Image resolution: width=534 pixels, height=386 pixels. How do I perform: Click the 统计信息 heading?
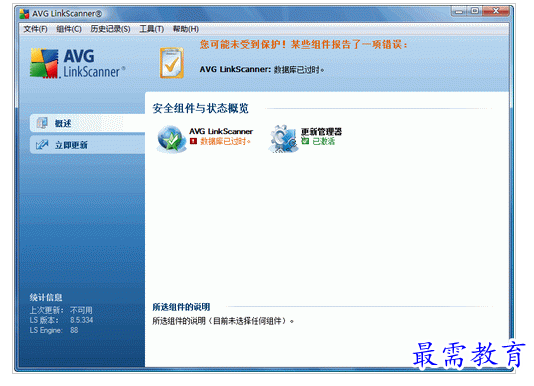coord(46,297)
